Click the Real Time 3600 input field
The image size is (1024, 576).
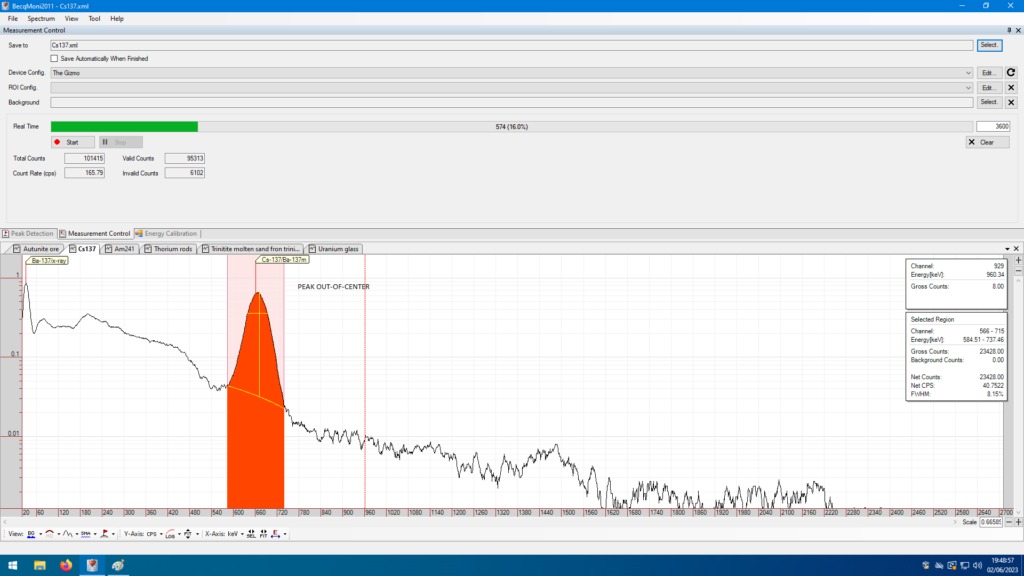[993, 127]
